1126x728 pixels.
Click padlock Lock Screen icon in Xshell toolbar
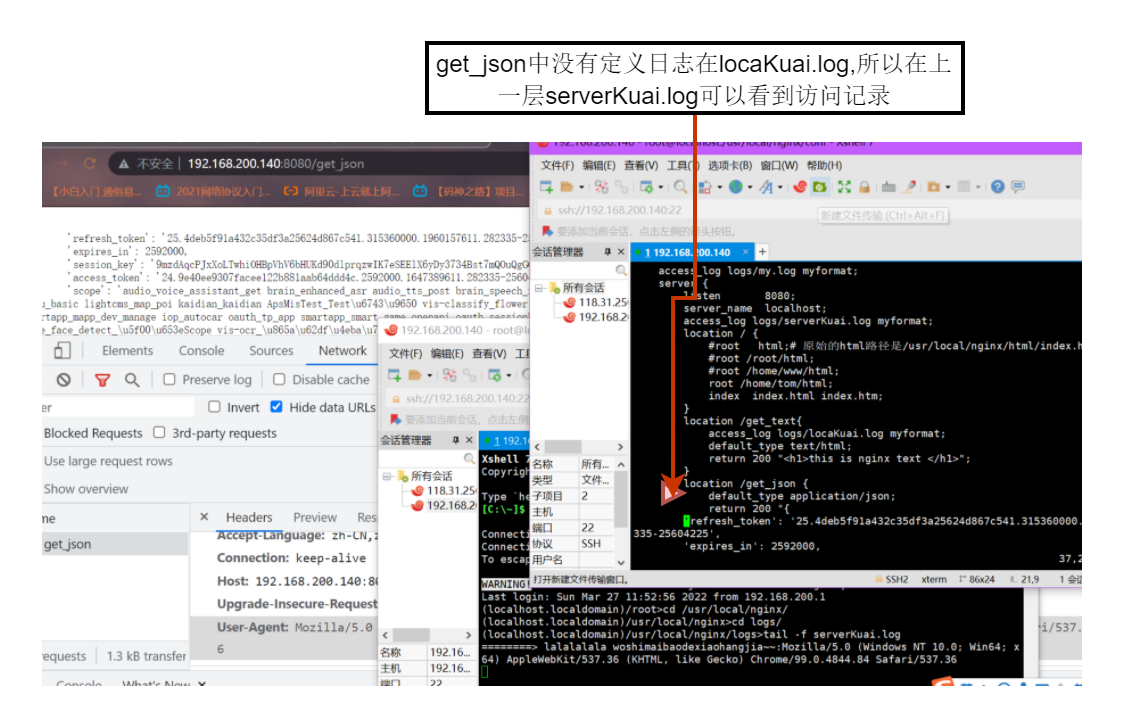pyautogui.click(x=864, y=187)
